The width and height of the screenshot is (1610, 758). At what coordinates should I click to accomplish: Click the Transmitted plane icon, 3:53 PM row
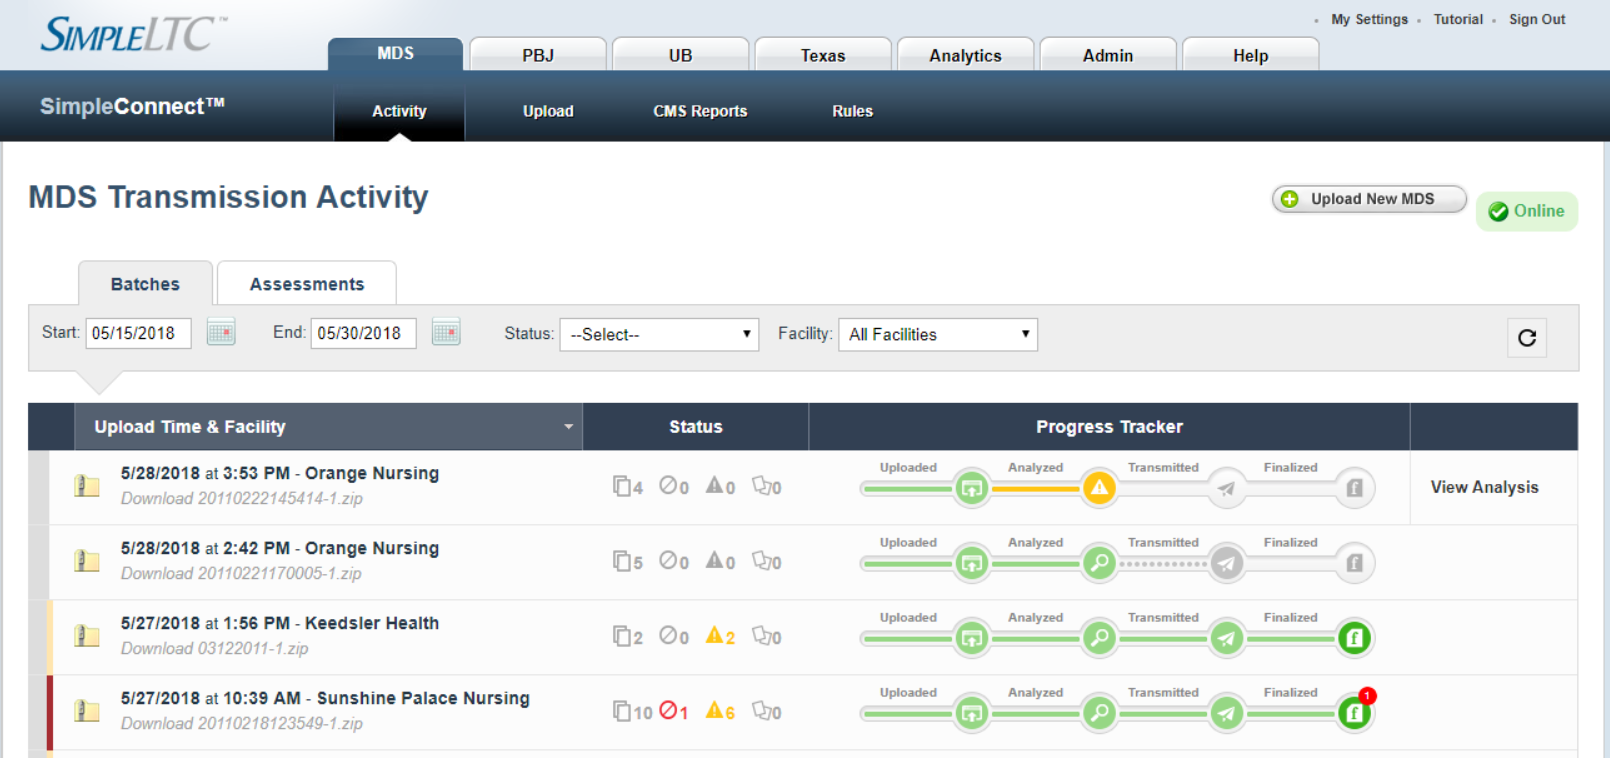[x=1227, y=488]
